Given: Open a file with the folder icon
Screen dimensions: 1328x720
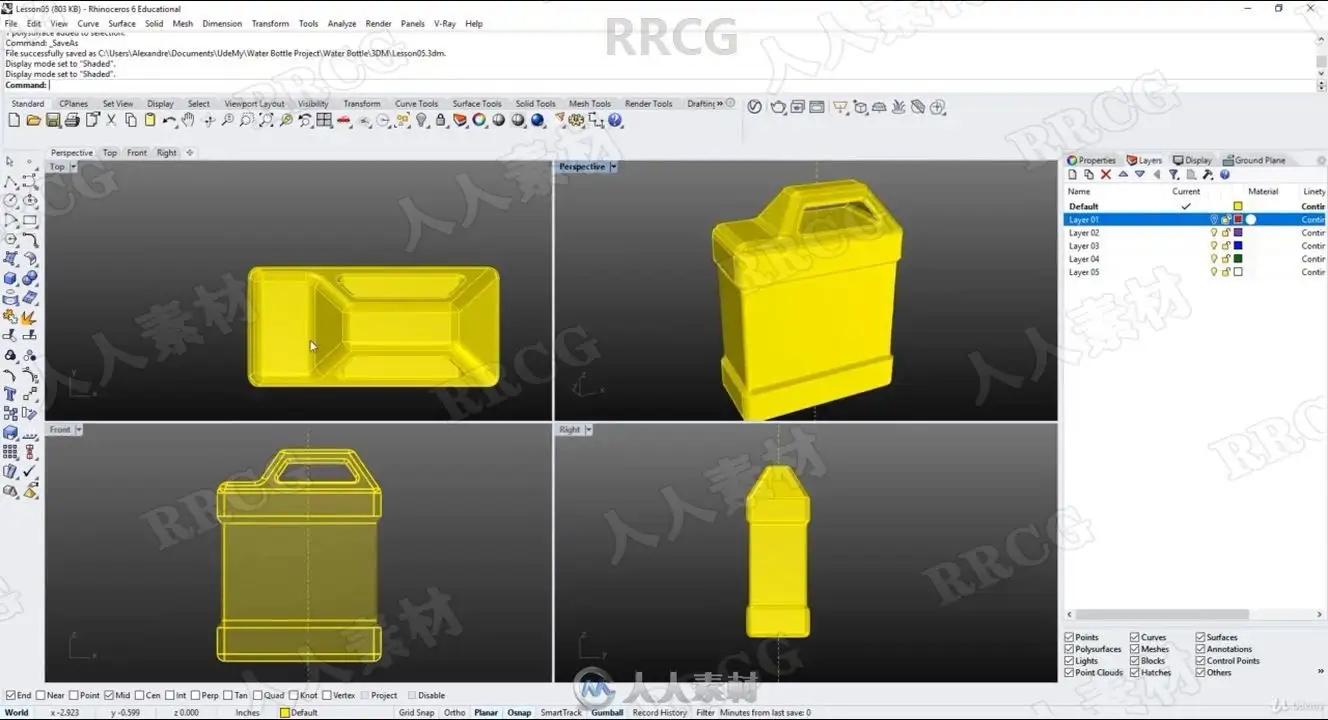Looking at the screenshot, I should click(x=33, y=120).
